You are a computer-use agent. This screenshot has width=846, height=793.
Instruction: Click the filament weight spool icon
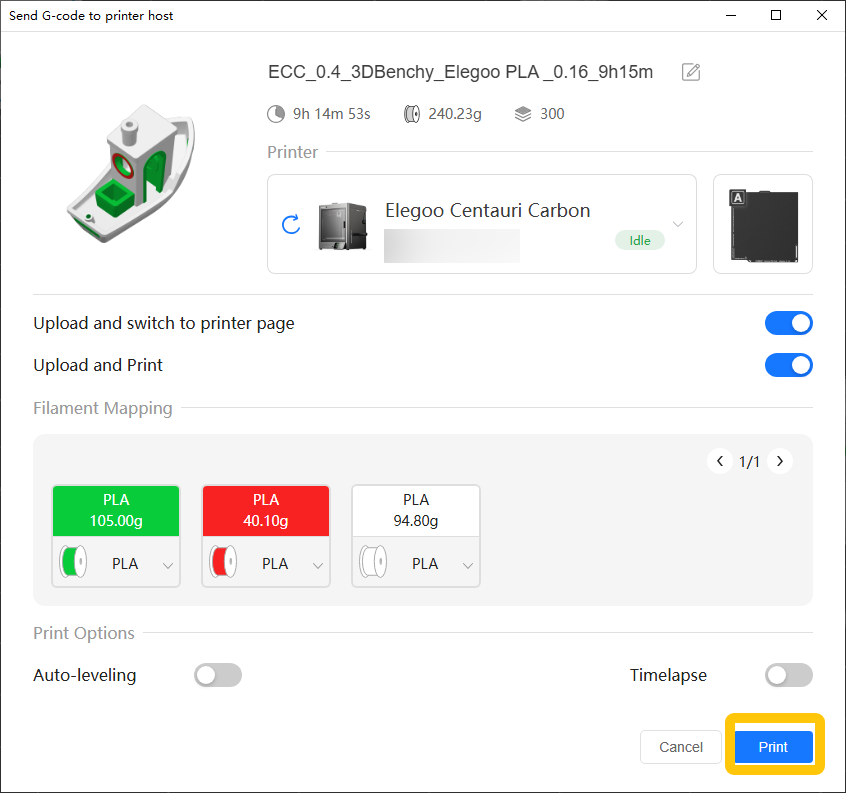(x=412, y=114)
